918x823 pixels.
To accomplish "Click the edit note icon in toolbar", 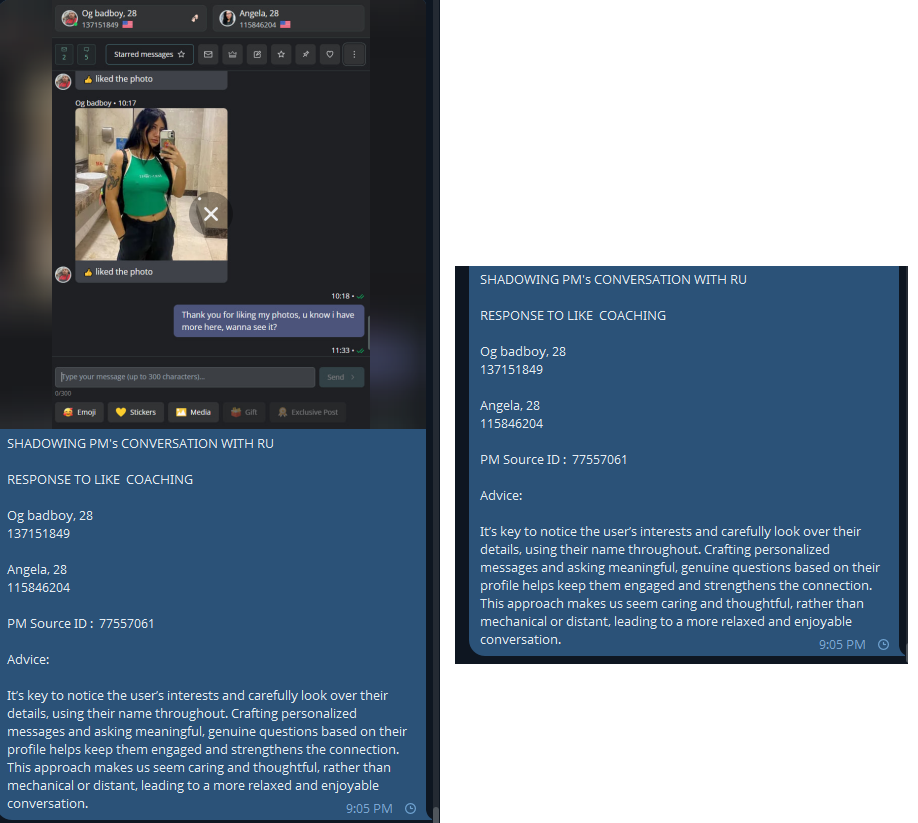I will pos(257,54).
